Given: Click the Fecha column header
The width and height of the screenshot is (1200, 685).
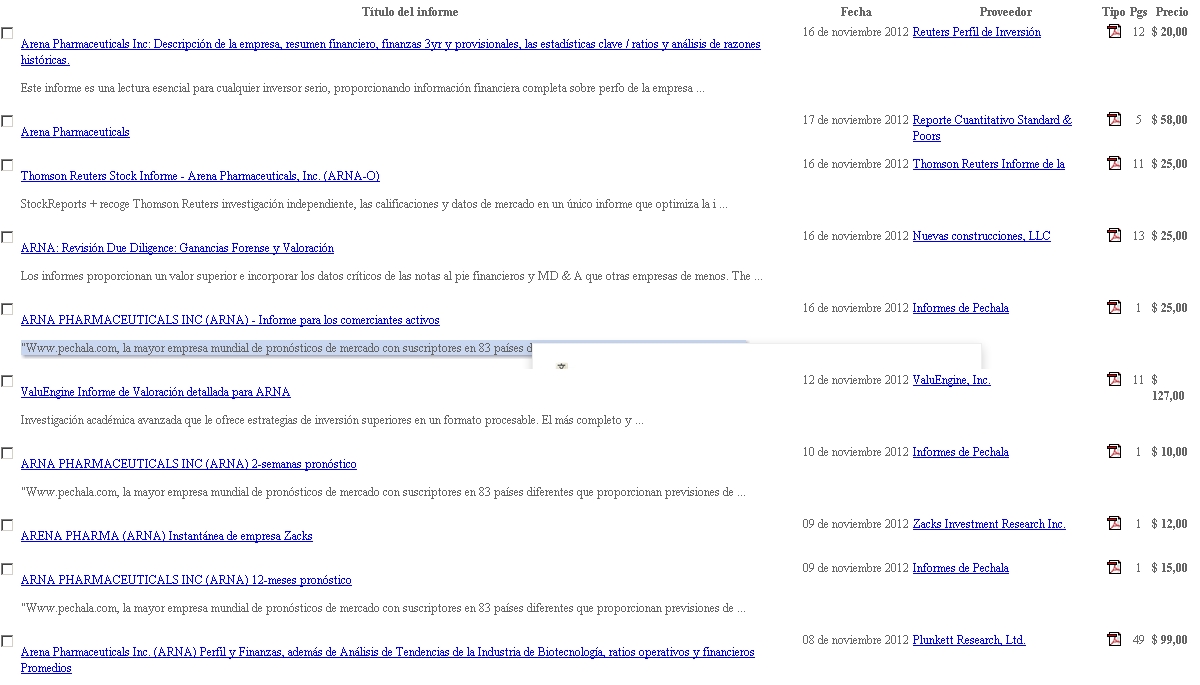Looking at the screenshot, I should click(x=856, y=12).
